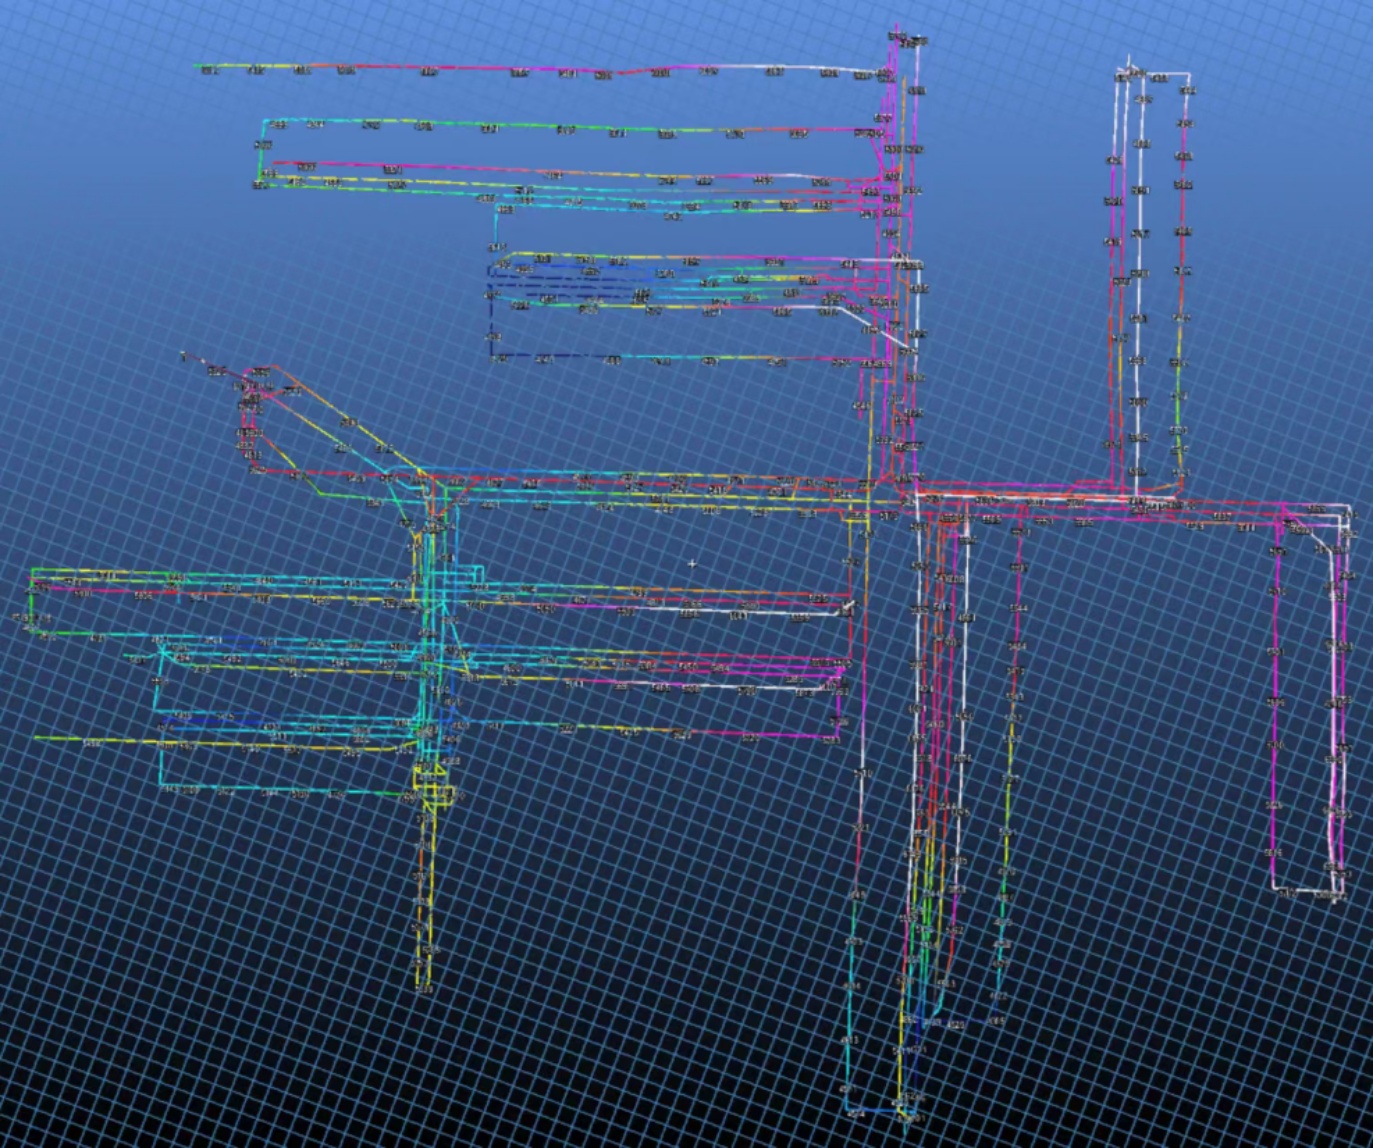Screen dimensions: 1373x1148
Task: Click top peak of the upper-right white vertical loop
Action: [x=1129, y=62]
